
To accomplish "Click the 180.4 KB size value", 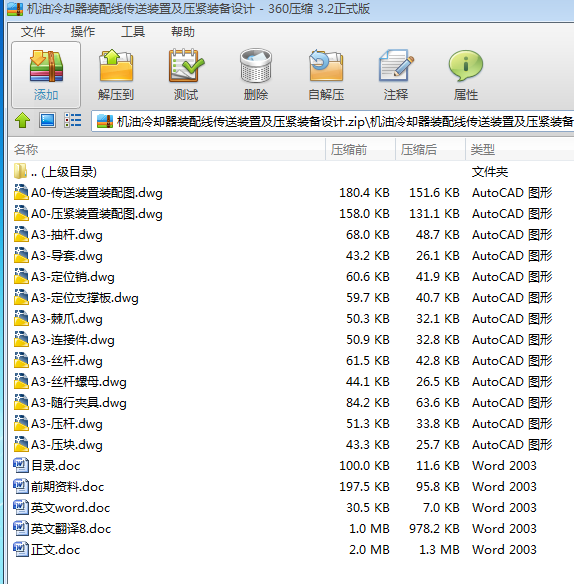I will pyautogui.click(x=364, y=193).
